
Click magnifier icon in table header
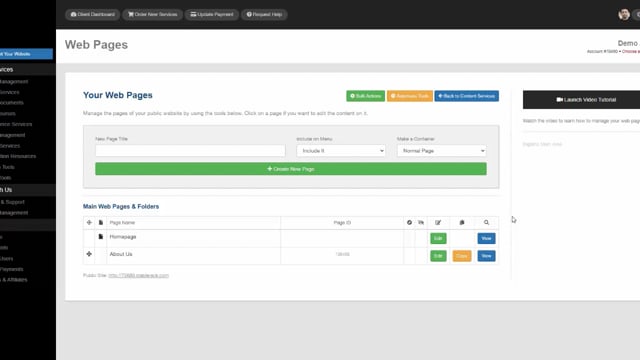(486, 222)
